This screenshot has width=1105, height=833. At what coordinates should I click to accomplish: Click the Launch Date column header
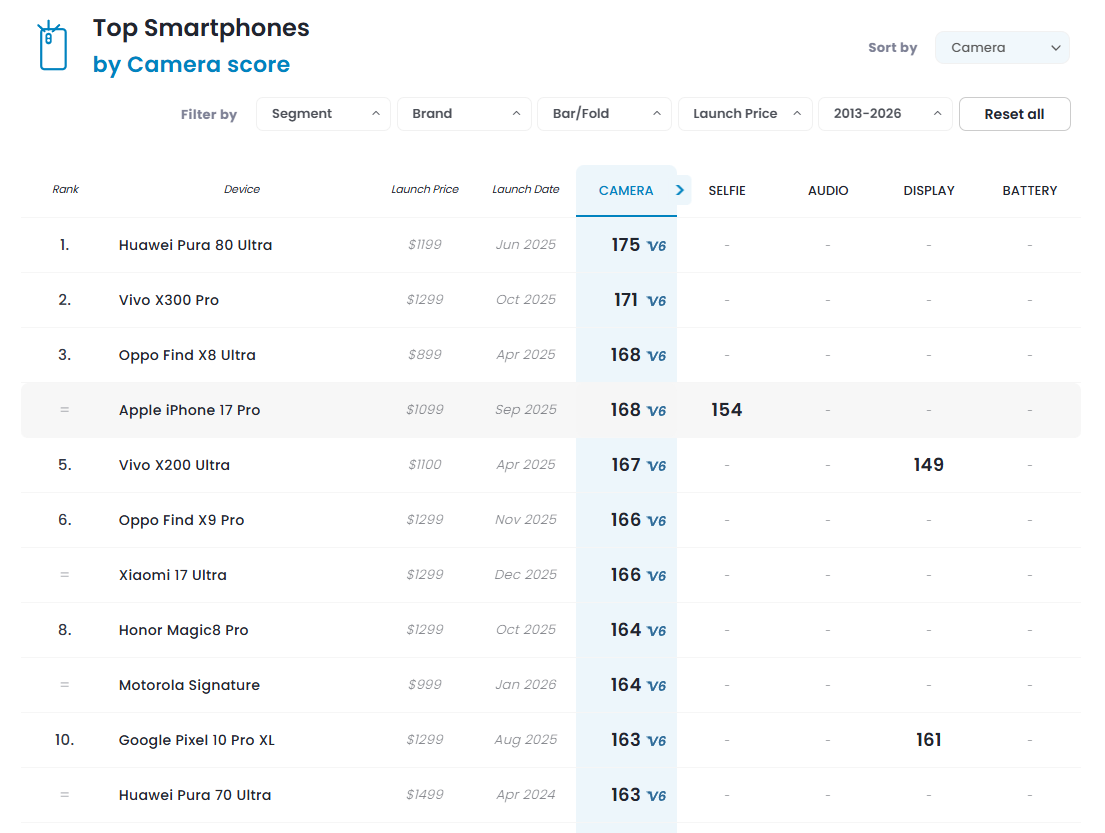pos(526,189)
